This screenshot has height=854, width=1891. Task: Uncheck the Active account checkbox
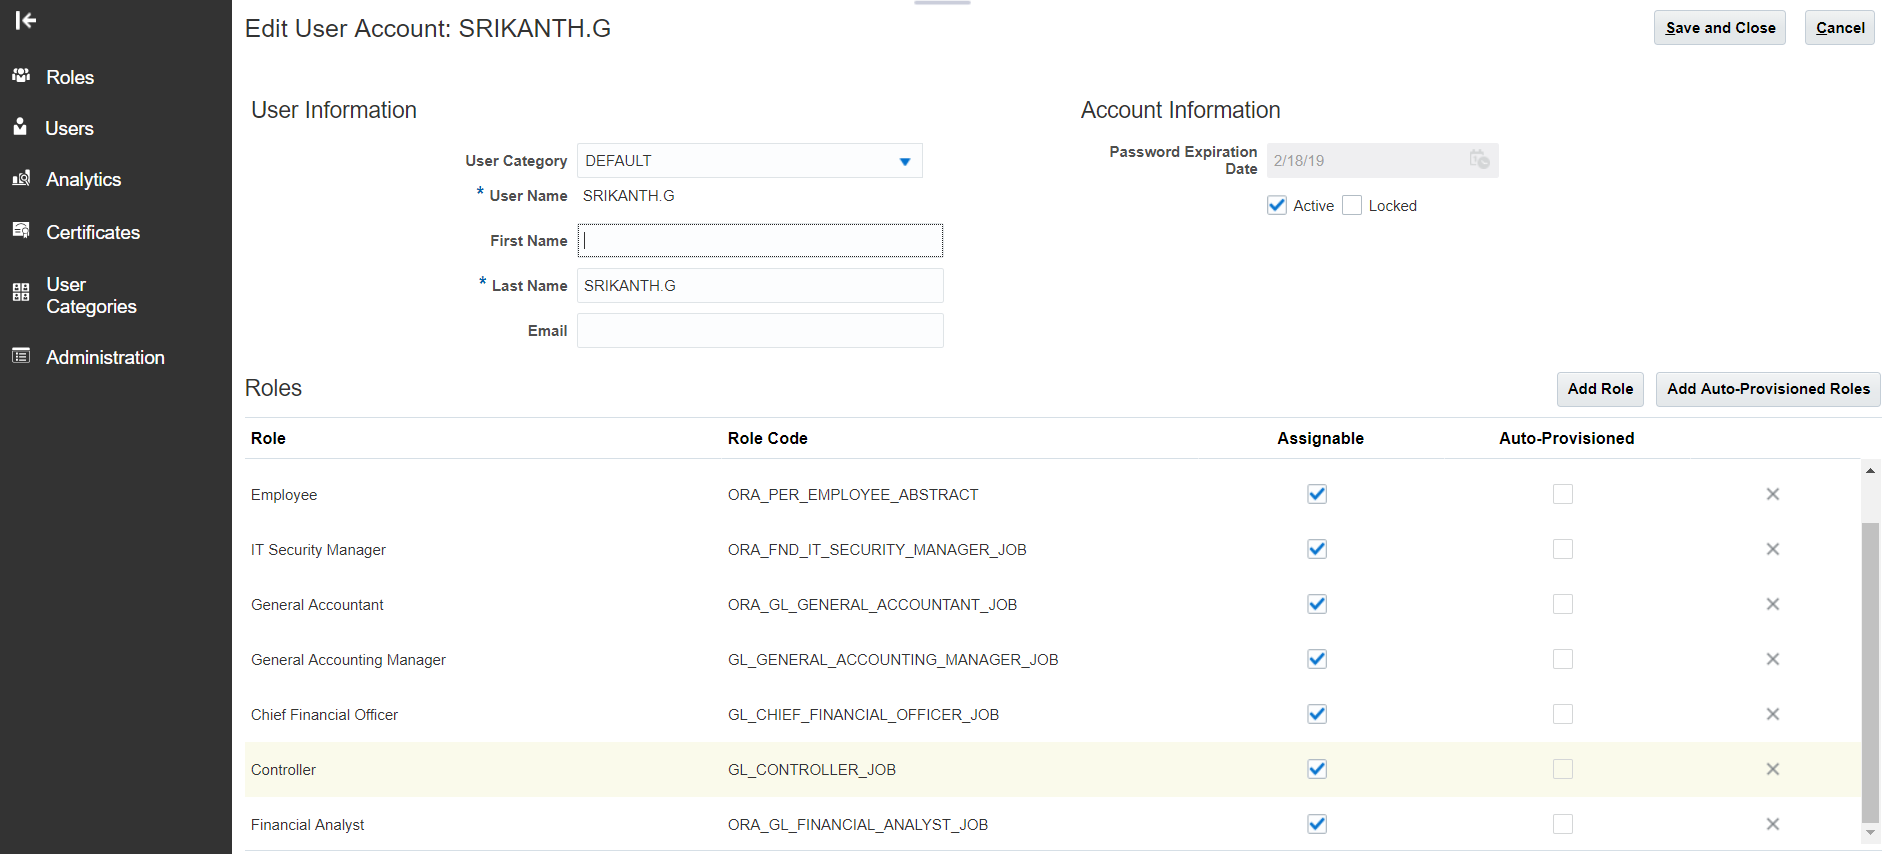click(x=1277, y=206)
